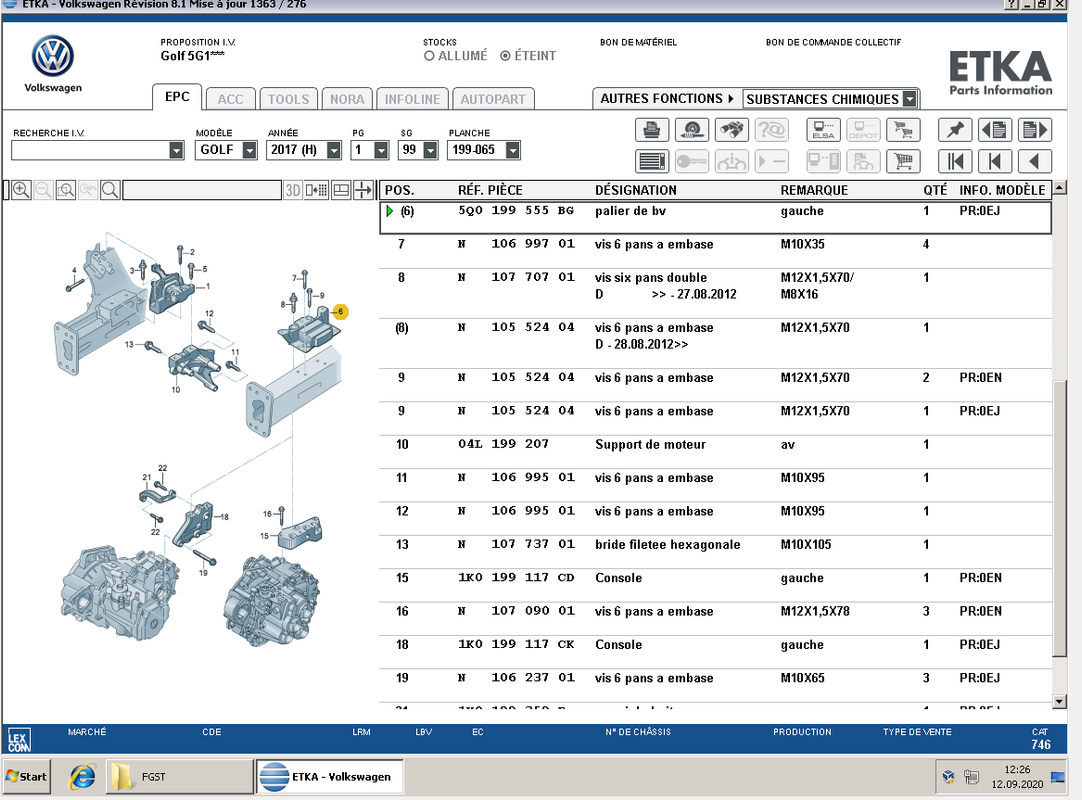This screenshot has height=800, width=1082.
Task: Go to next page with right document arrow
Action: [1034, 130]
